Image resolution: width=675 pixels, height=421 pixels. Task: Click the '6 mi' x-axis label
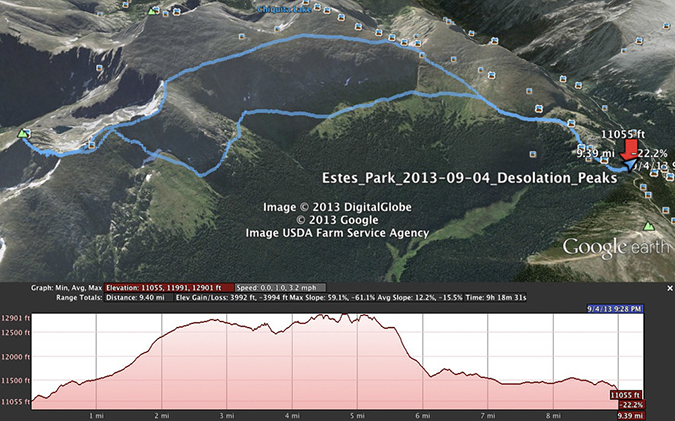click(x=423, y=416)
